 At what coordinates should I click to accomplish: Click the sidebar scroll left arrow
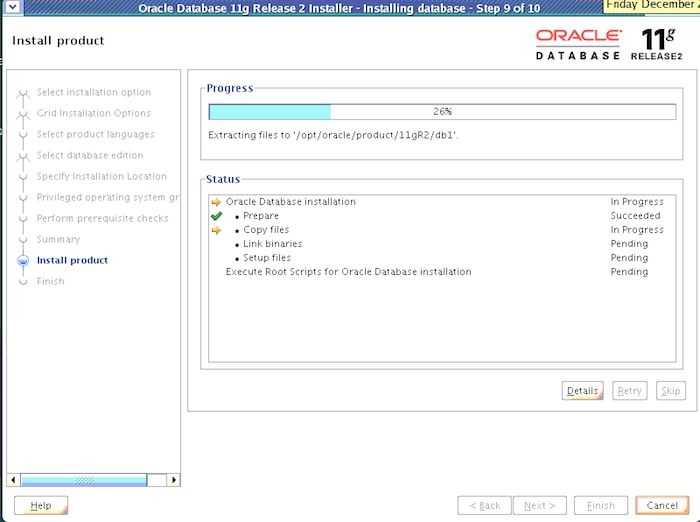(x=13, y=480)
